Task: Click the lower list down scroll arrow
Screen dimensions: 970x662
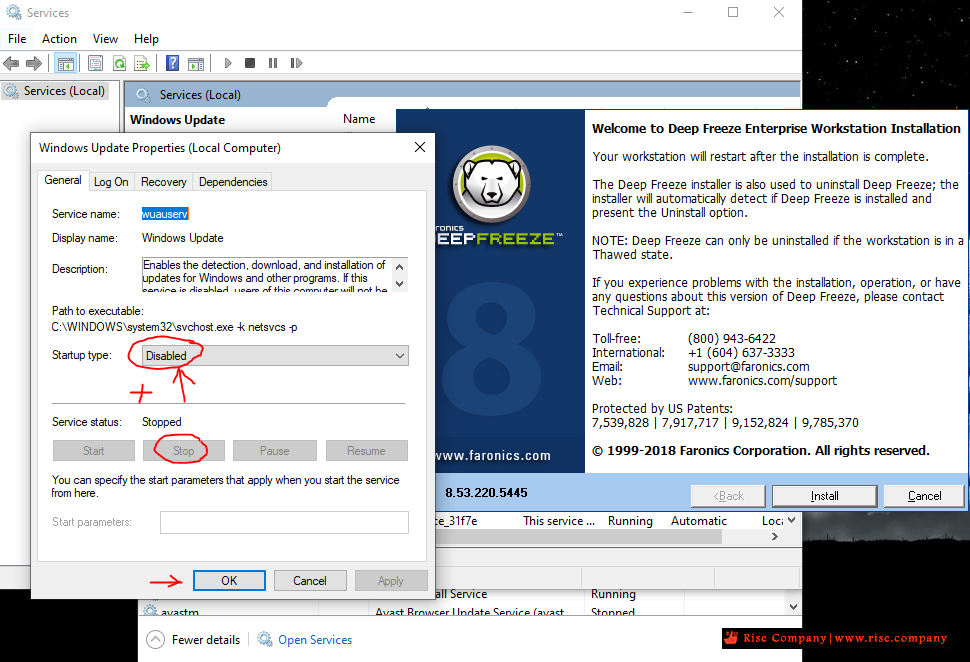Action: pyautogui.click(x=794, y=607)
